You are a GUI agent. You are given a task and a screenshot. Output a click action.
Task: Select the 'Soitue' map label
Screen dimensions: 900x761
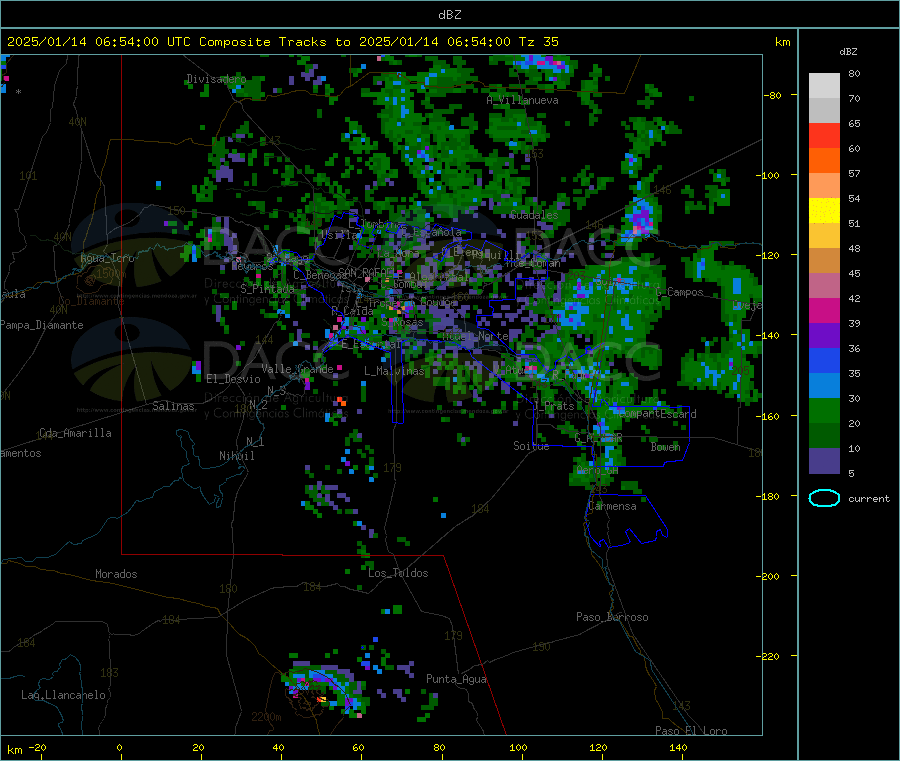(531, 446)
